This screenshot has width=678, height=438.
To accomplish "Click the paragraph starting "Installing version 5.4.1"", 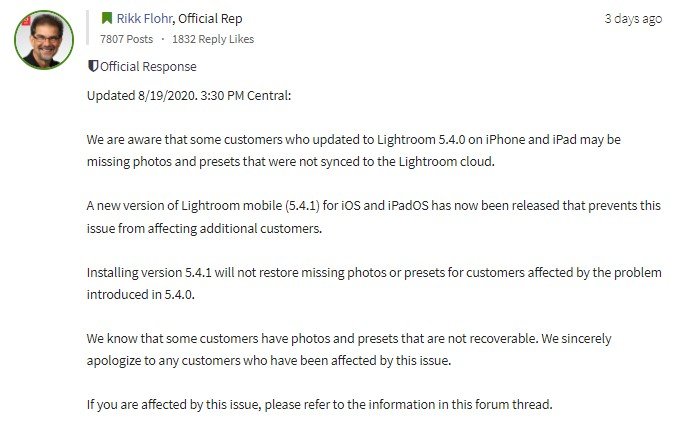I will click(x=374, y=284).
